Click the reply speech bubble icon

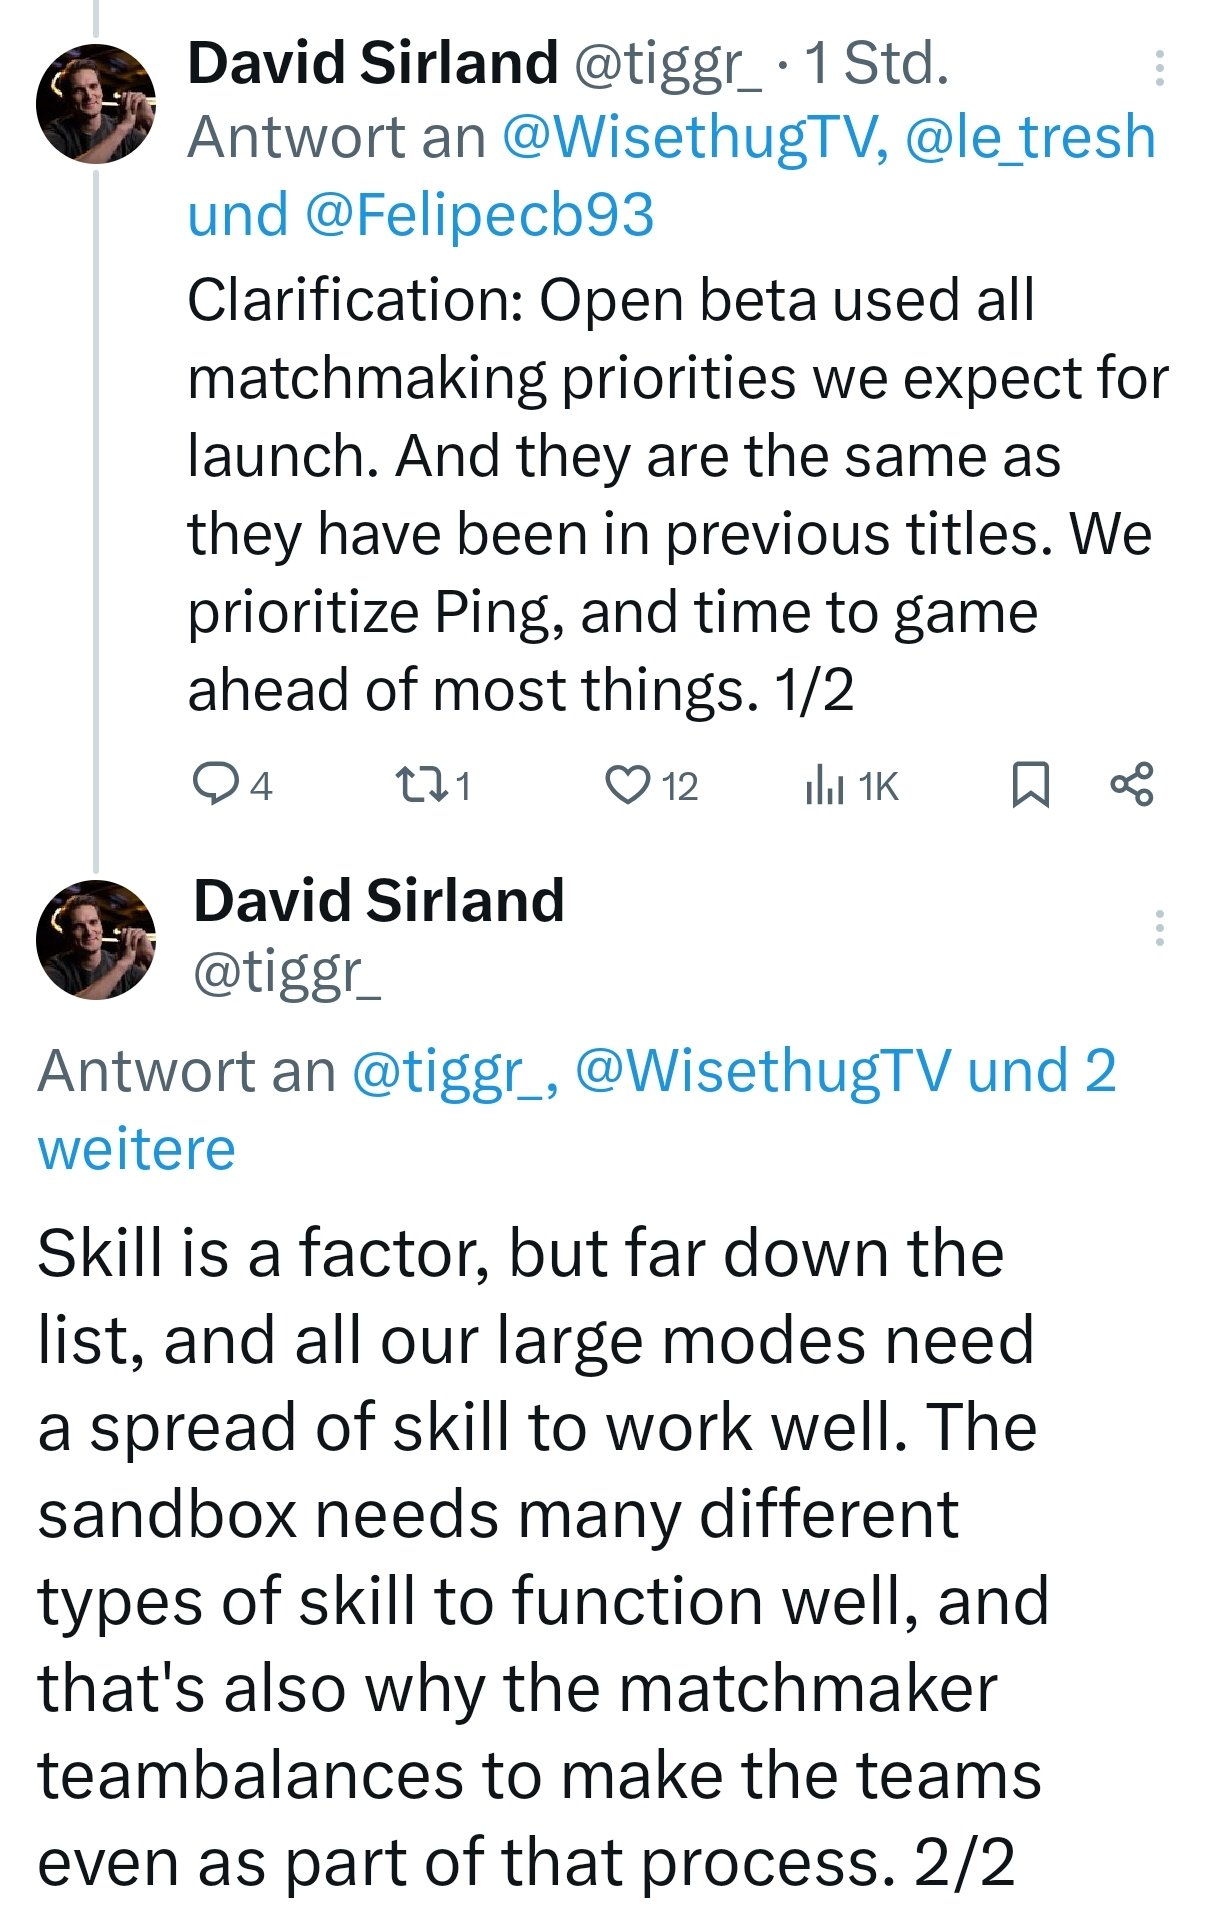coord(213,785)
